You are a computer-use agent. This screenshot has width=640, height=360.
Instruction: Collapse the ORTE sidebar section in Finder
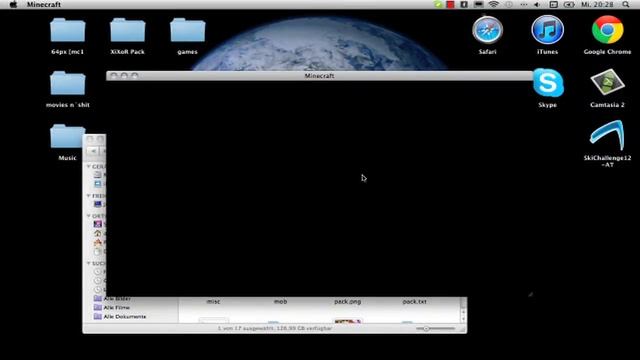tap(89, 216)
